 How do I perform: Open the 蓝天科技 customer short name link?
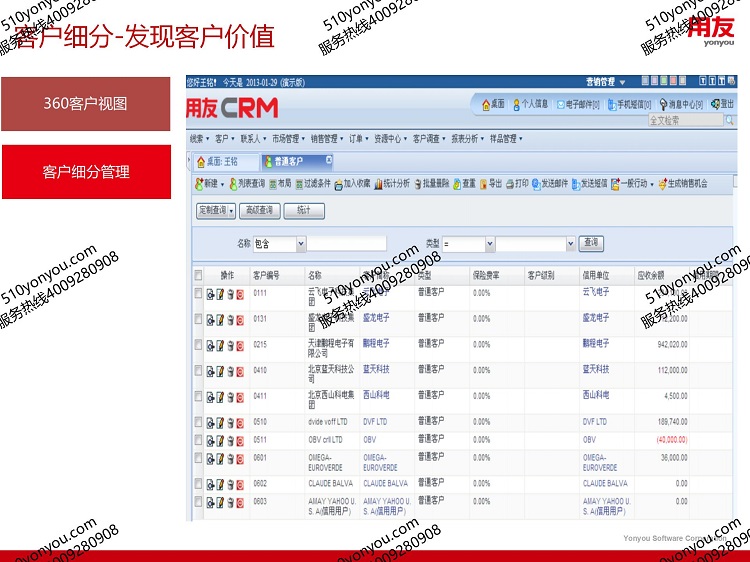(376, 369)
